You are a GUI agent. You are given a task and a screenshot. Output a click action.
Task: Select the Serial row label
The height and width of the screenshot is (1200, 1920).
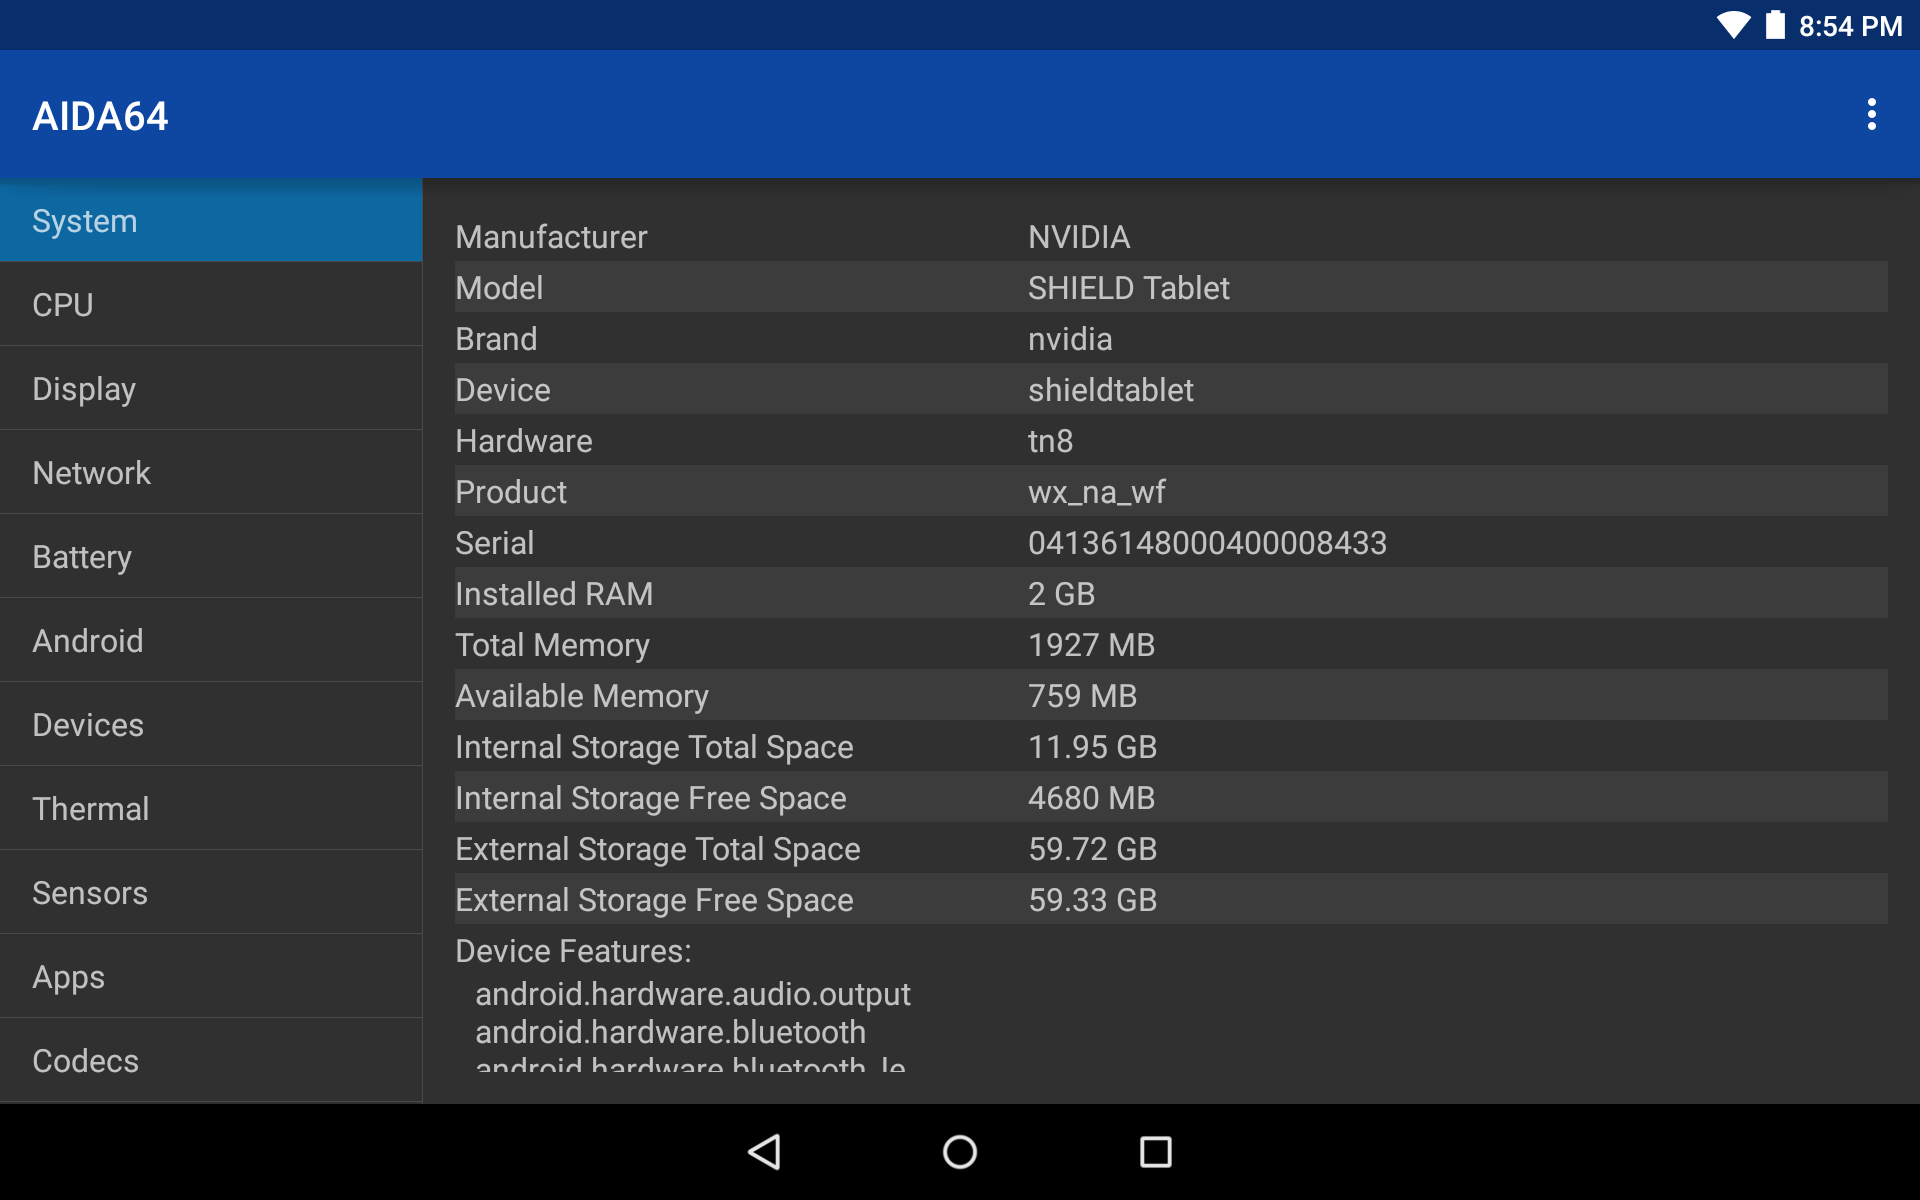pos(494,543)
